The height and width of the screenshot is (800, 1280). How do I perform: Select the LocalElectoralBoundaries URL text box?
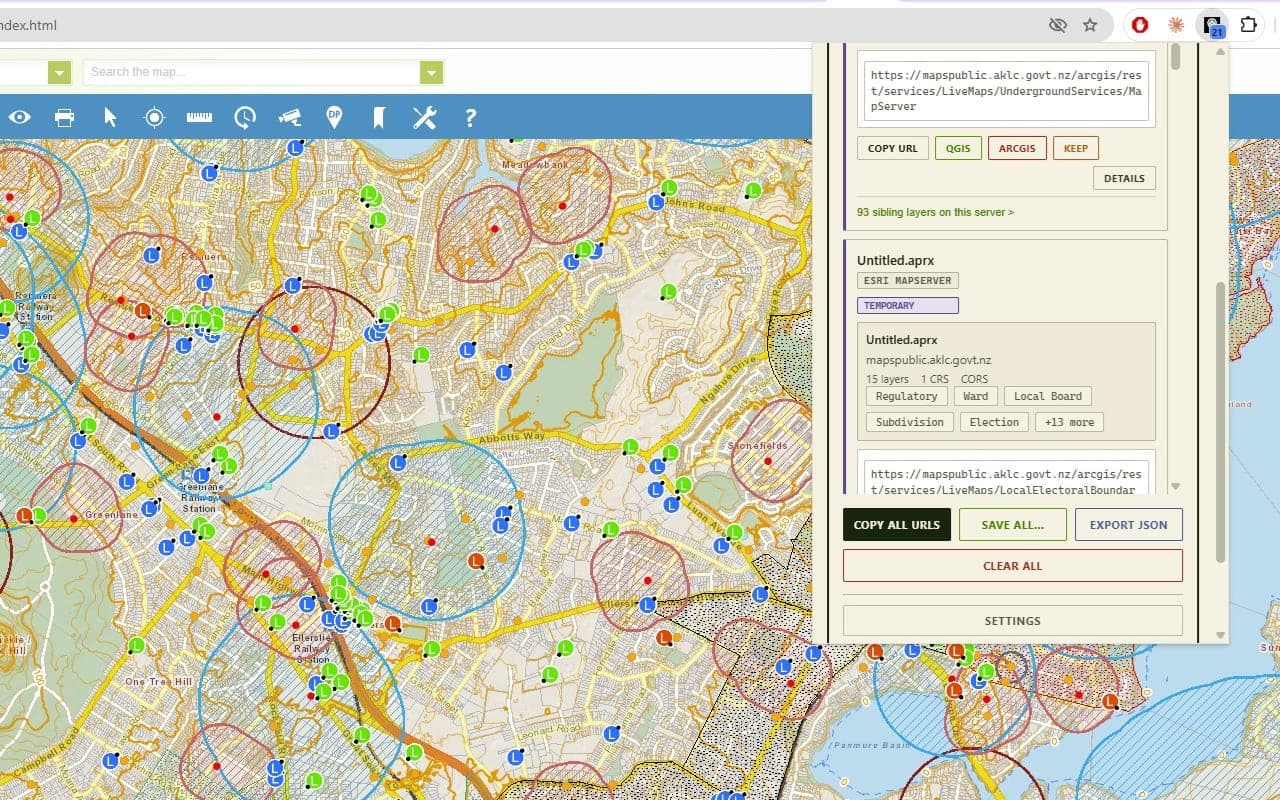pyautogui.click(x=1006, y=475)
